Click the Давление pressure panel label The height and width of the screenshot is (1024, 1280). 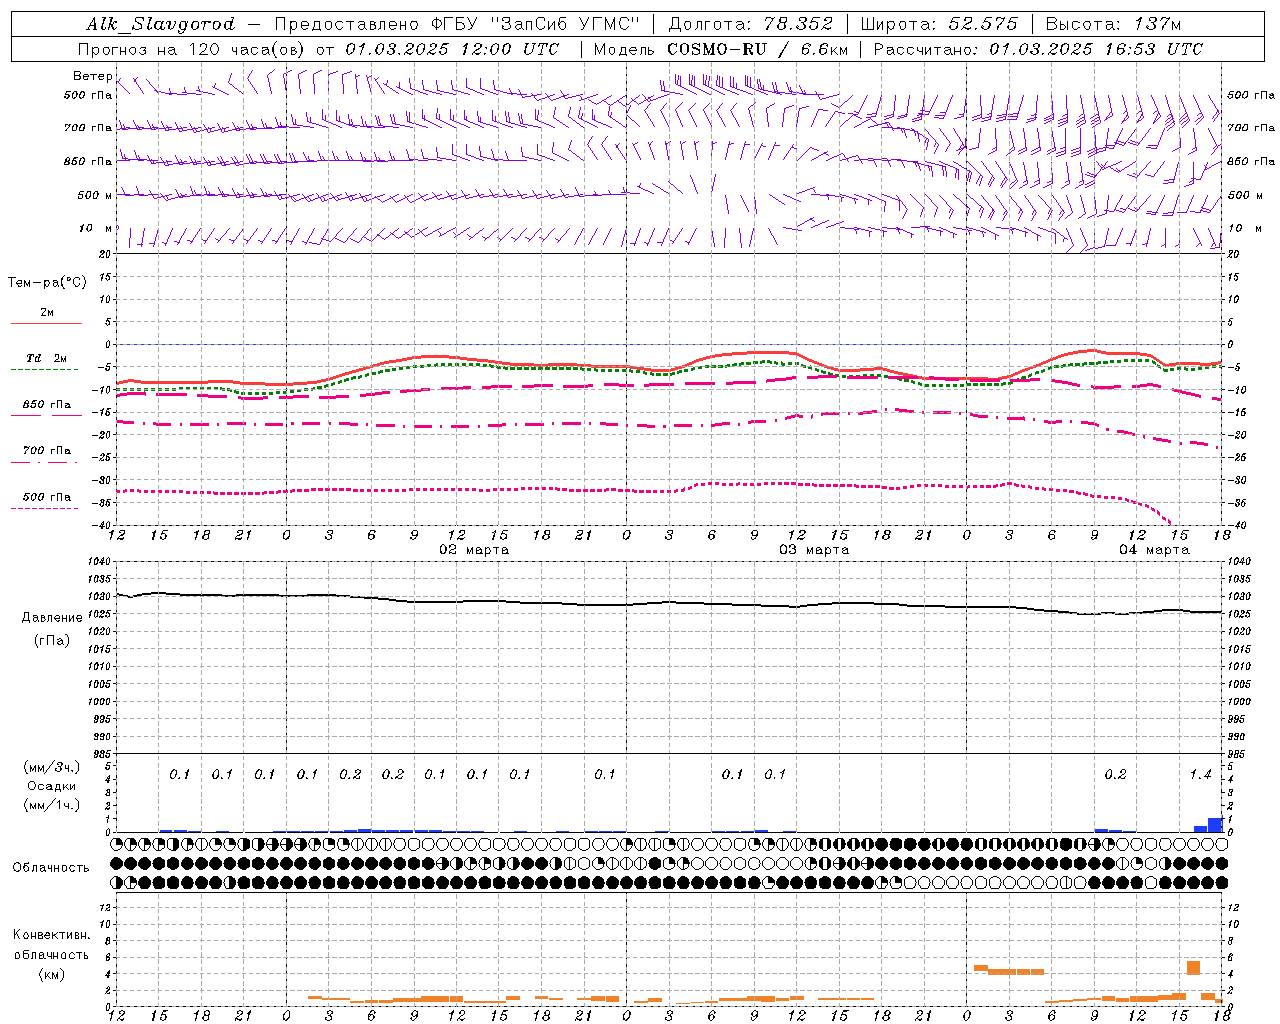pyautogui.click(x=52, y=618)
